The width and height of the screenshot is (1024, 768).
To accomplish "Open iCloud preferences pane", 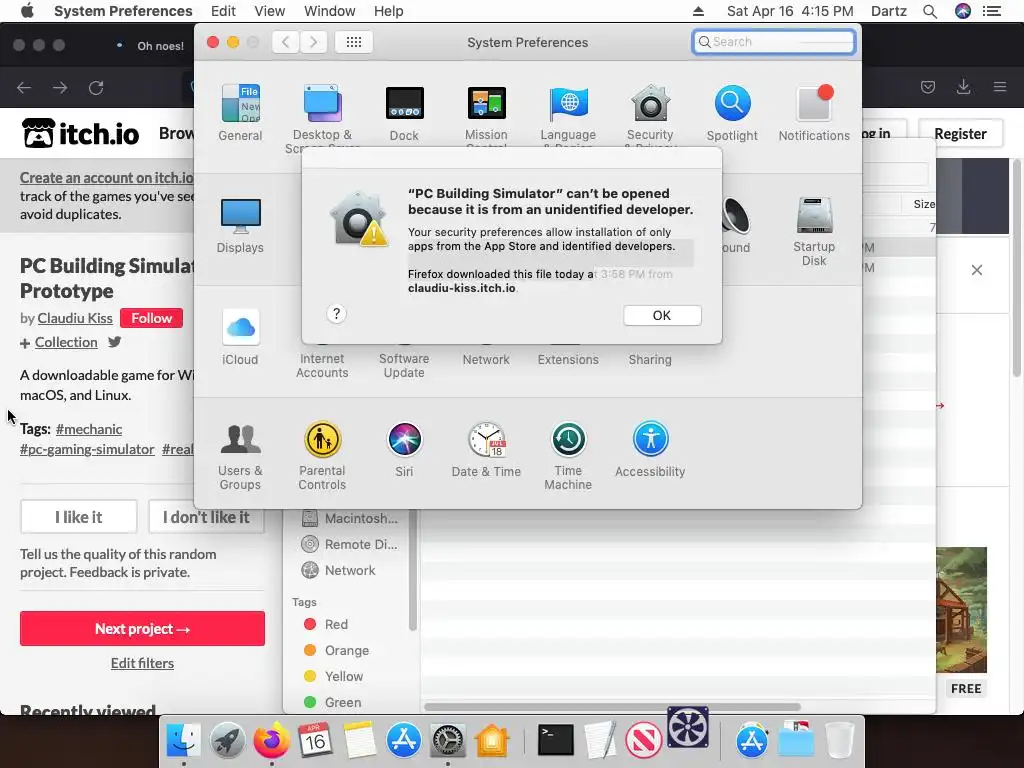I will point(240,337).
